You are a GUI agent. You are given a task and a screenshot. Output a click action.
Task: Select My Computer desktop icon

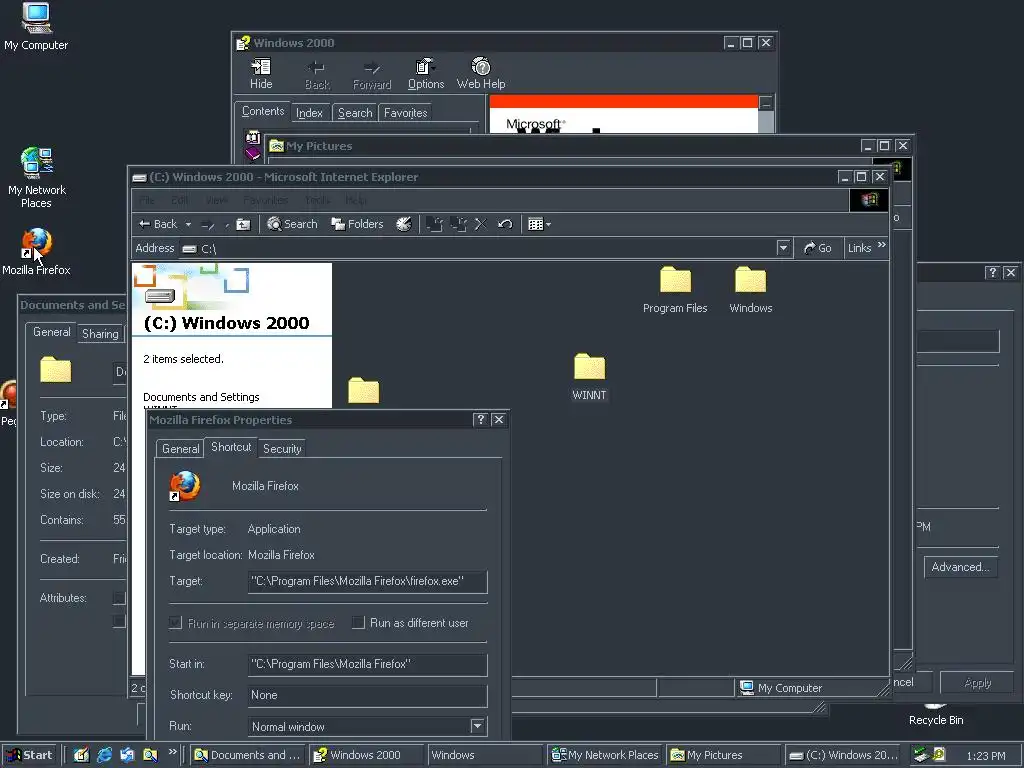(x=36, y=18)
